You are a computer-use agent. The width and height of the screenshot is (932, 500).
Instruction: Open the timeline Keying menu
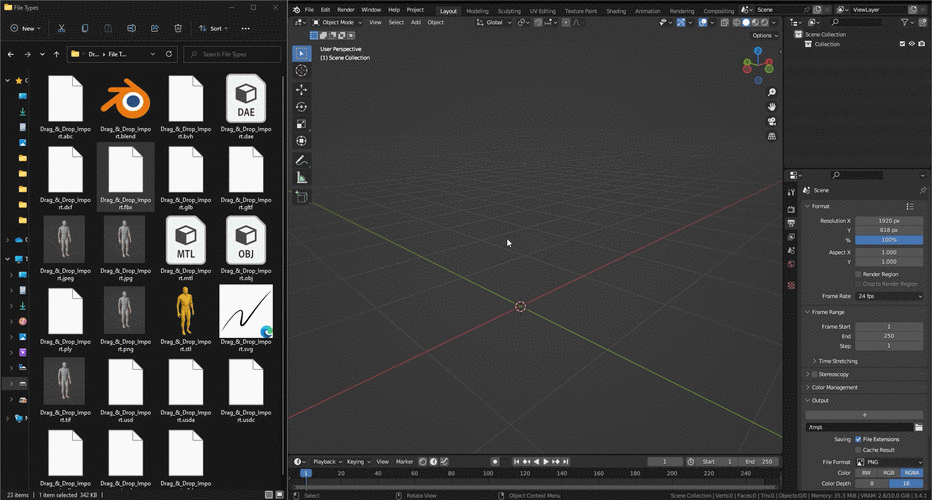[358, 461]
